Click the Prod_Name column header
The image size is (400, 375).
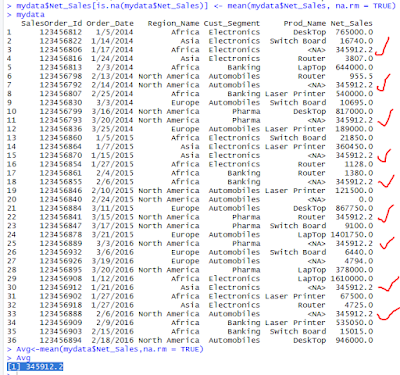click(x=305, y=24)
